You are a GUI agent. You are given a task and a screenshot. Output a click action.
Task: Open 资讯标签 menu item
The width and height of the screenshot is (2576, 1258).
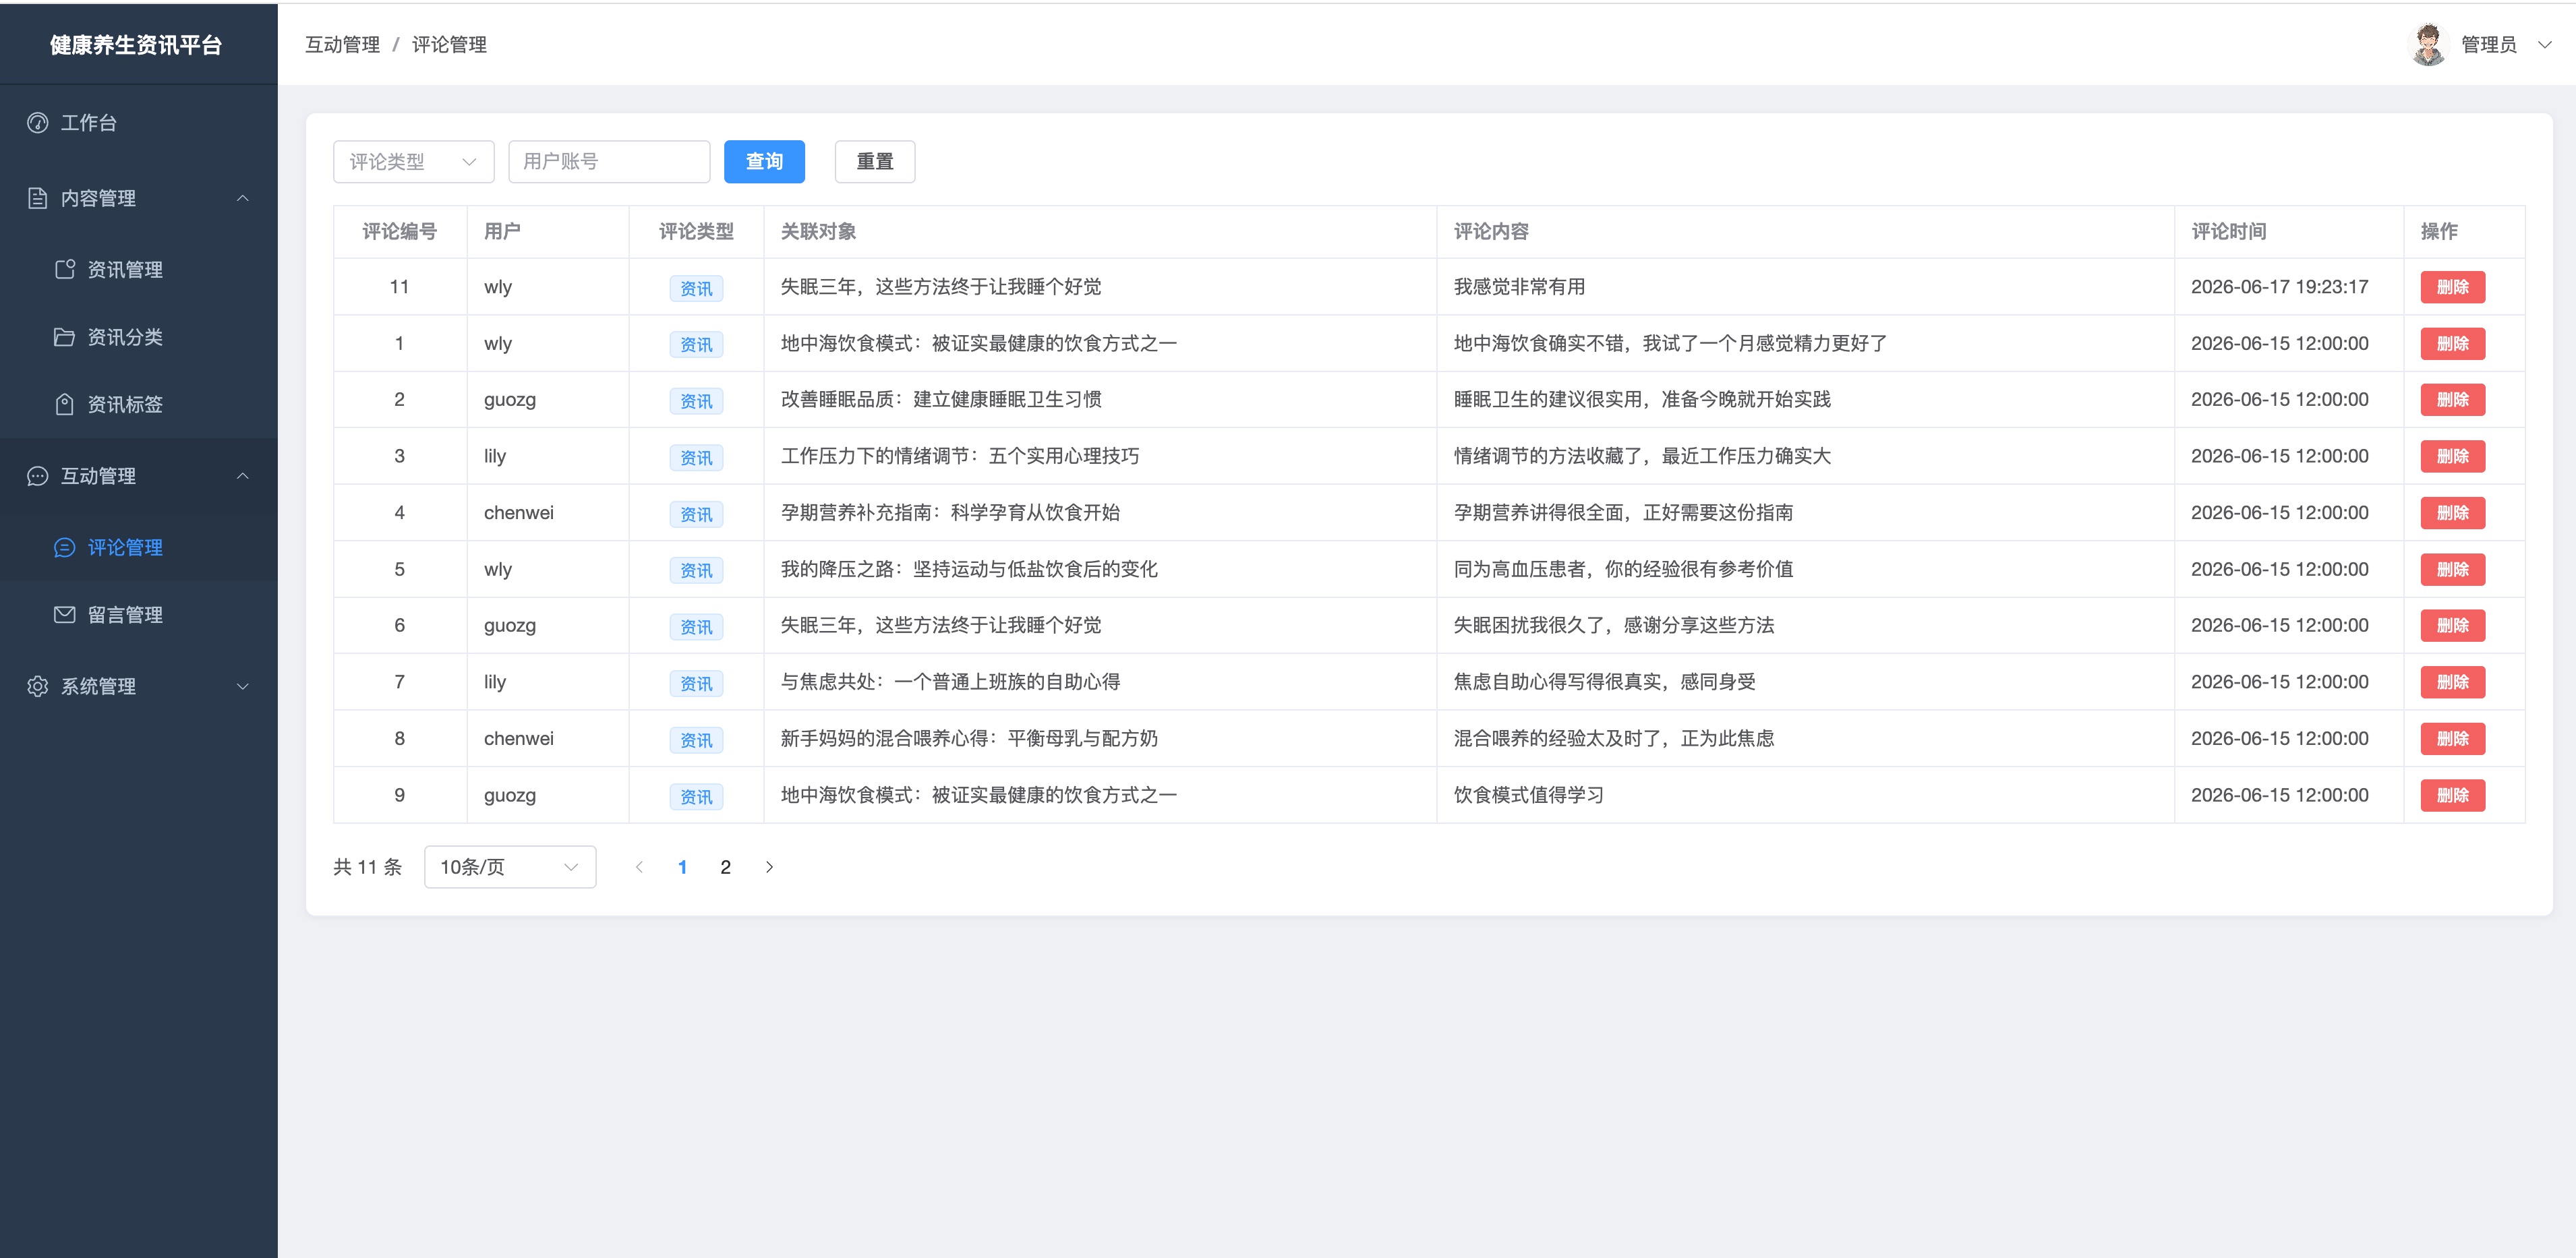point(139,404)
